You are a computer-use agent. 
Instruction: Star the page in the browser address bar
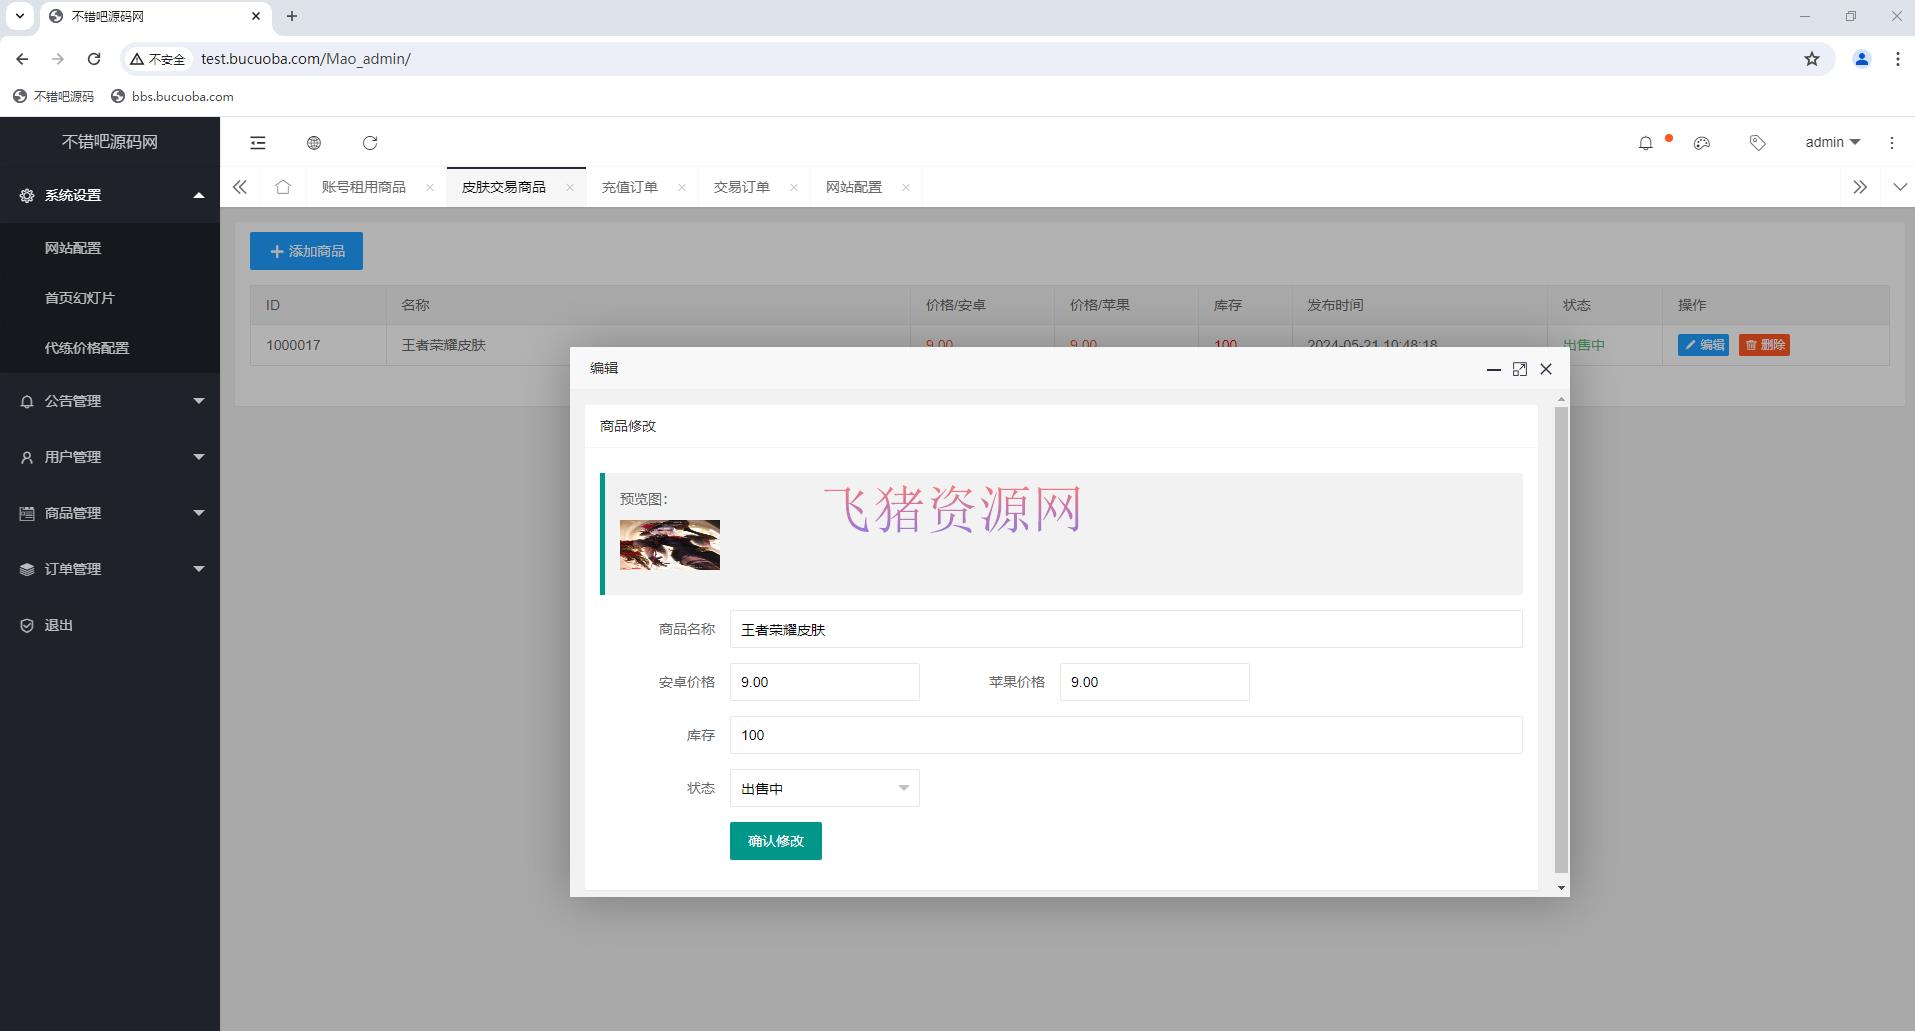pyautogui.click(x=1811, y=58)
